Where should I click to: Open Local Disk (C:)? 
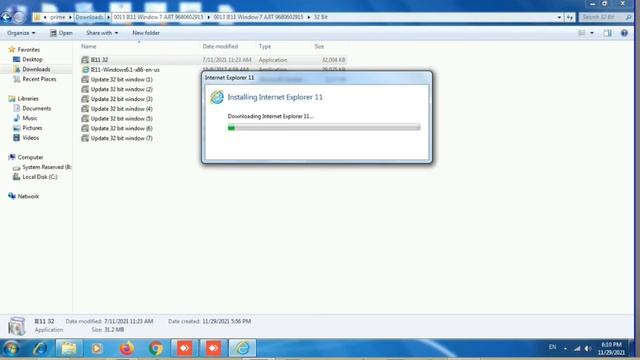pos(40,177)
